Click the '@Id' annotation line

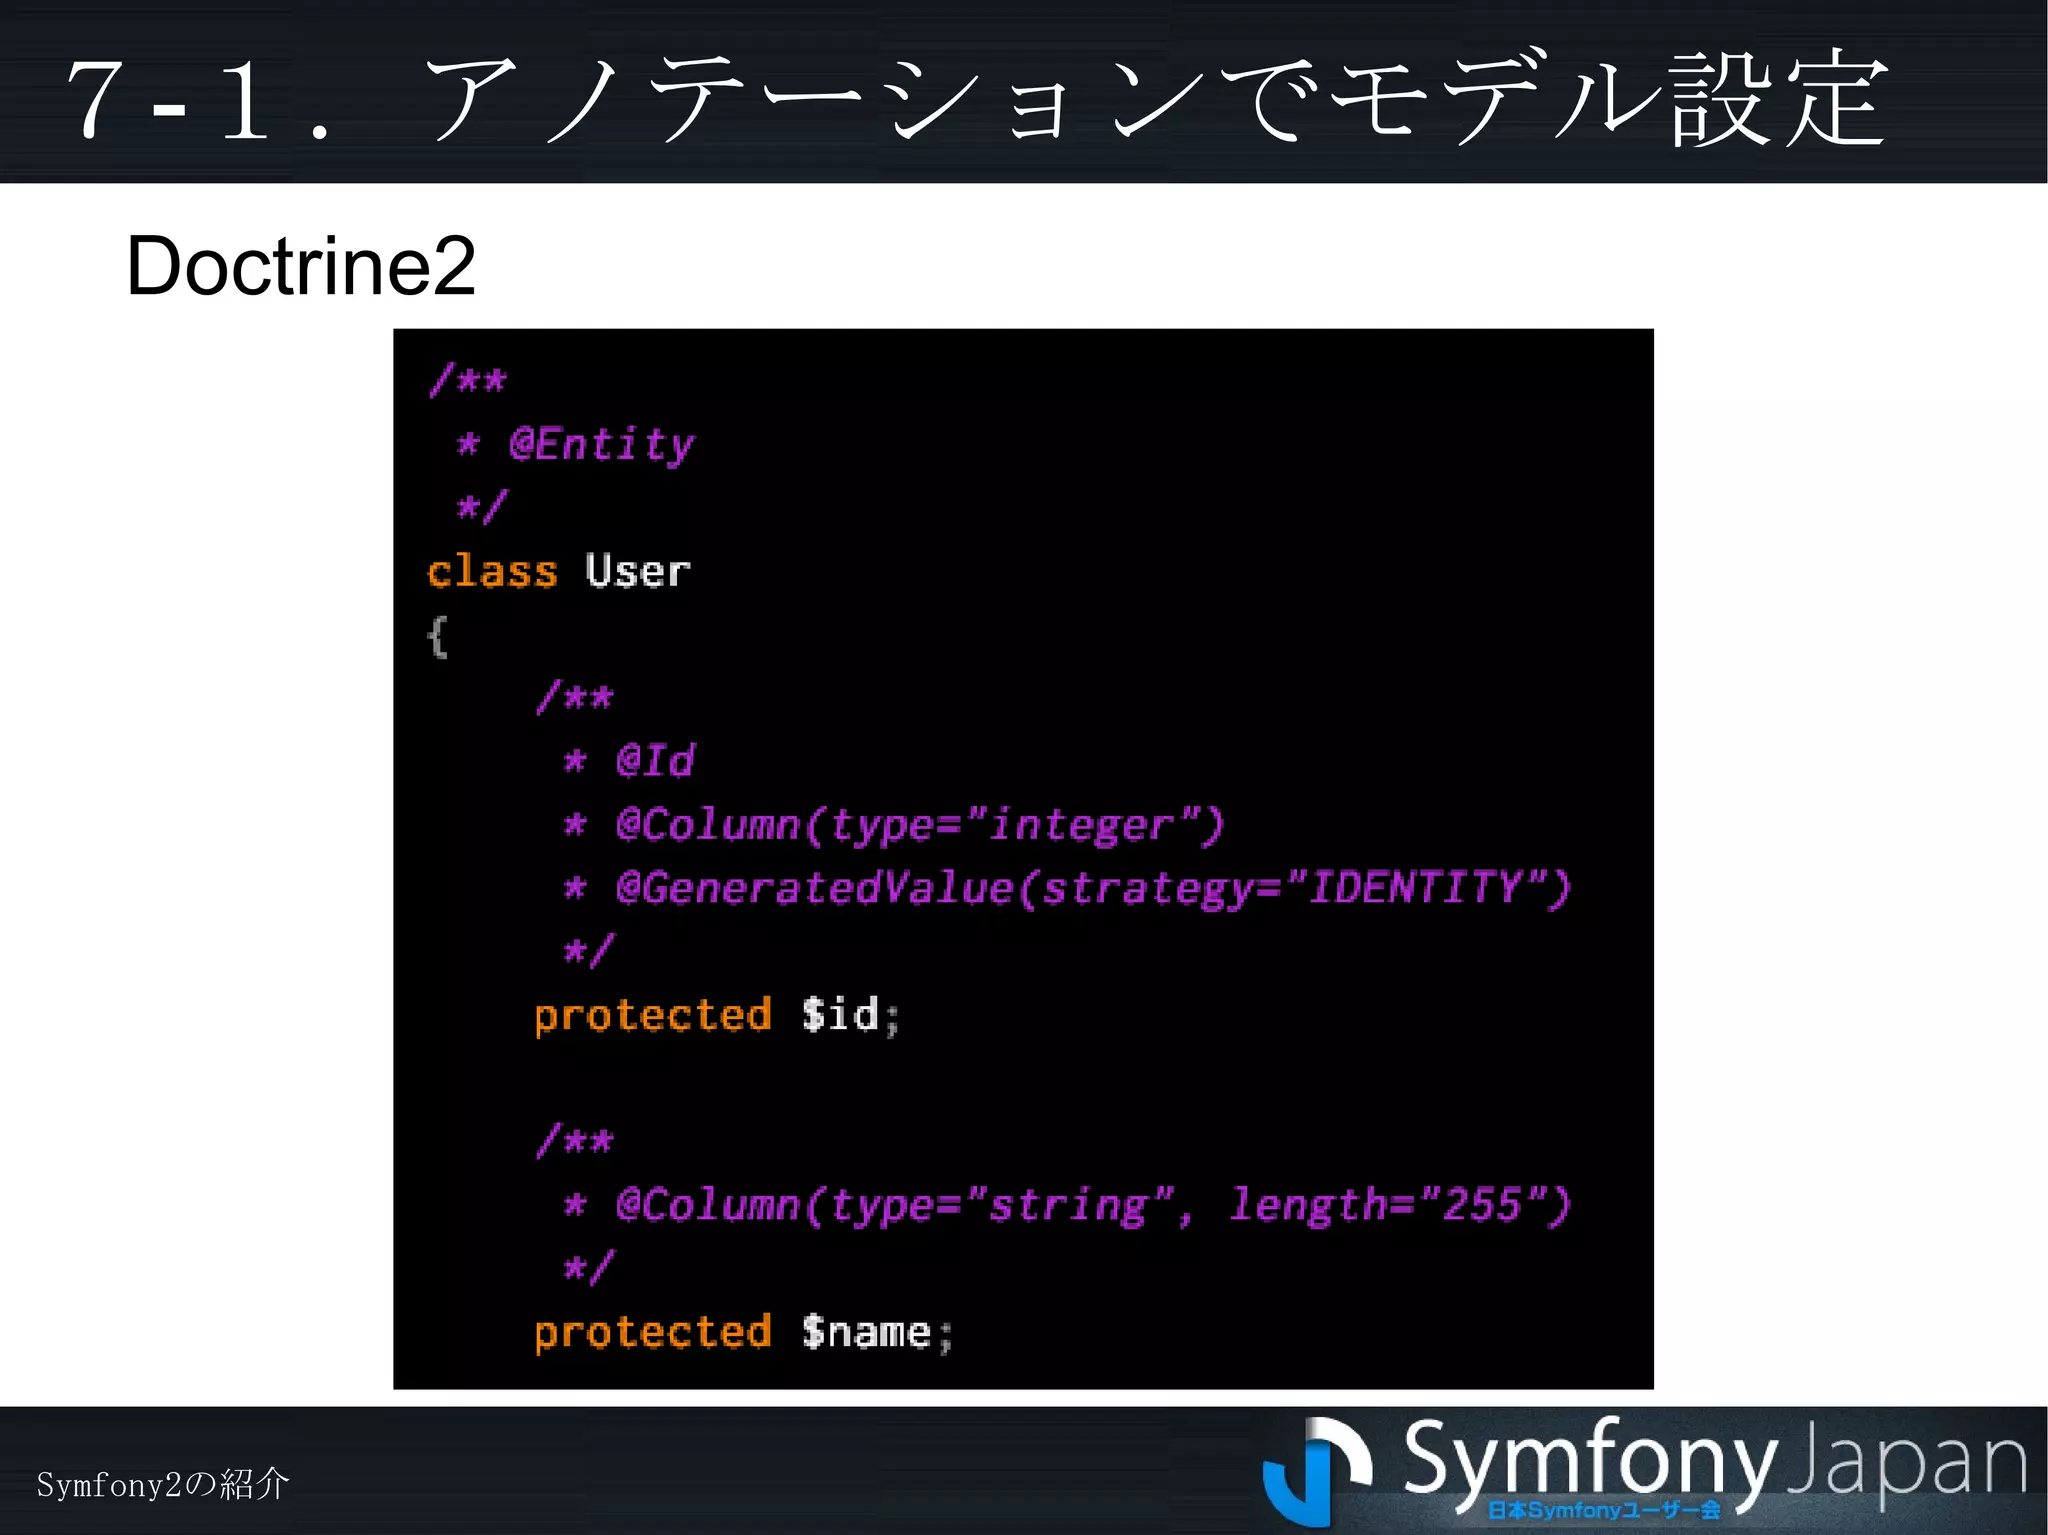pyautogui.click(x=629, y=760)
